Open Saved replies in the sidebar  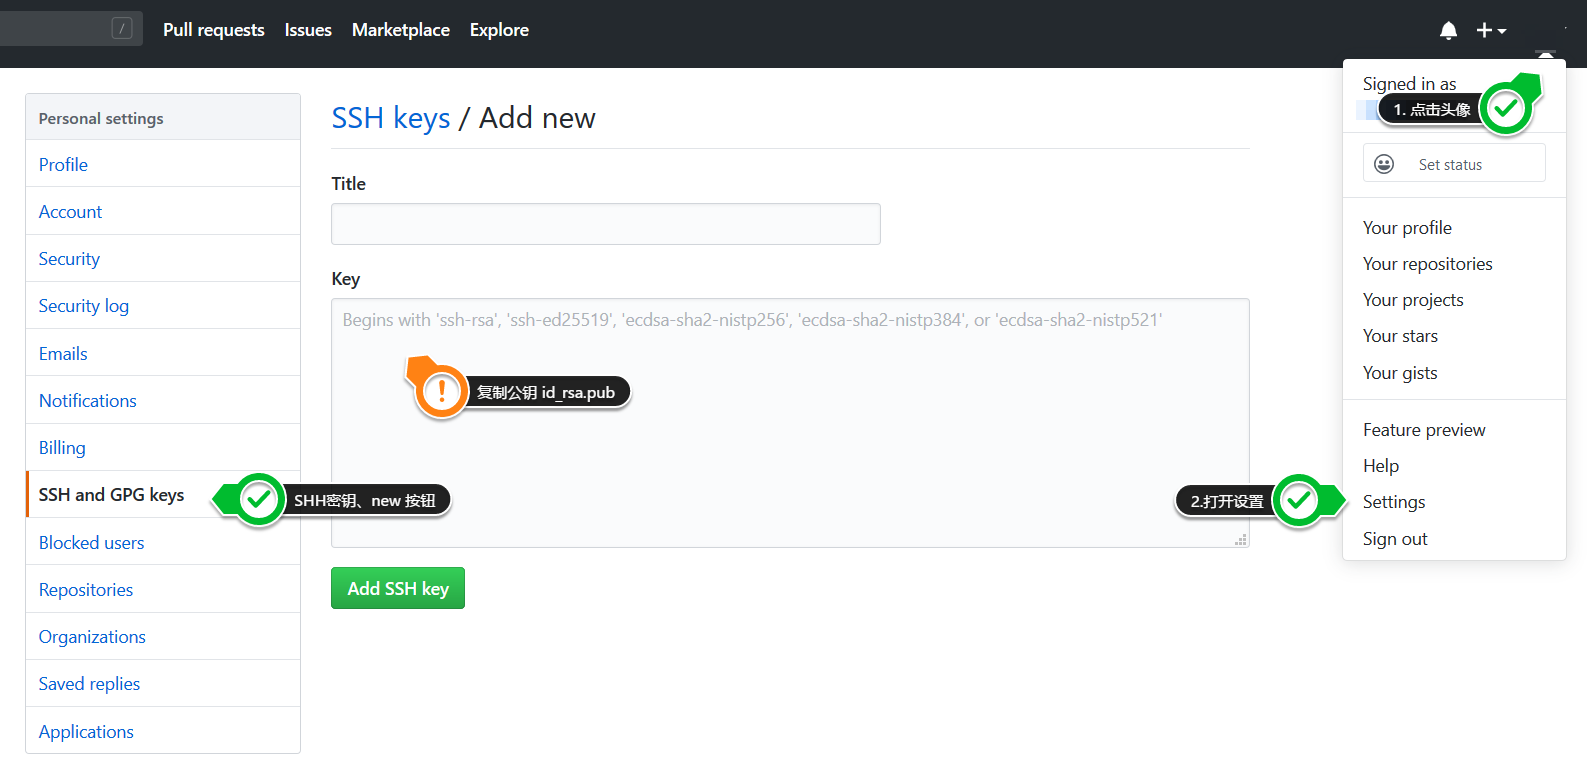163,683
